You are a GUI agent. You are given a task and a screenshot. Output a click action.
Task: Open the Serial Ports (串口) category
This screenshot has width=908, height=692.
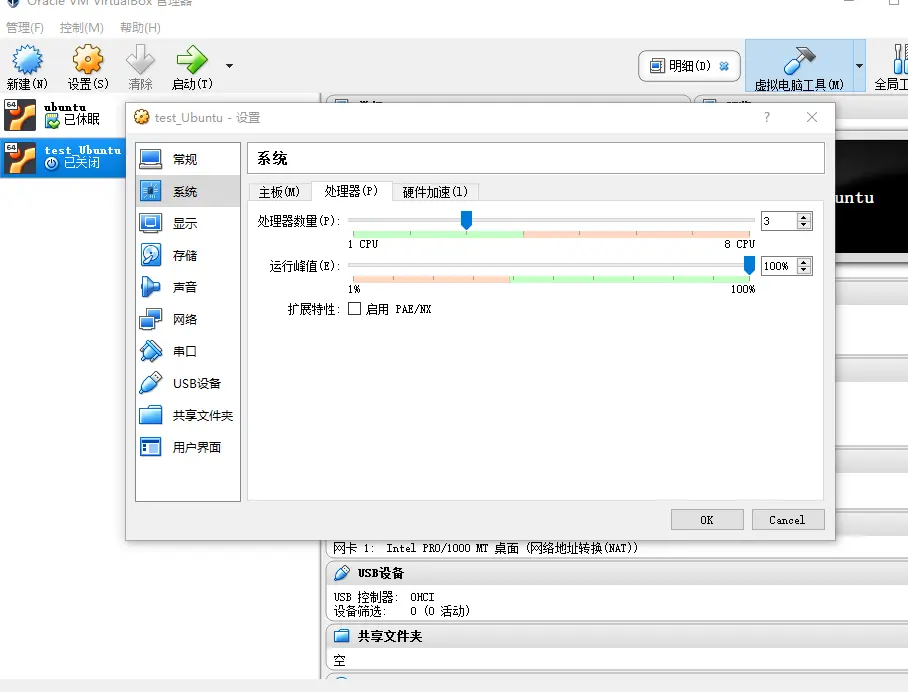[188, 351]
